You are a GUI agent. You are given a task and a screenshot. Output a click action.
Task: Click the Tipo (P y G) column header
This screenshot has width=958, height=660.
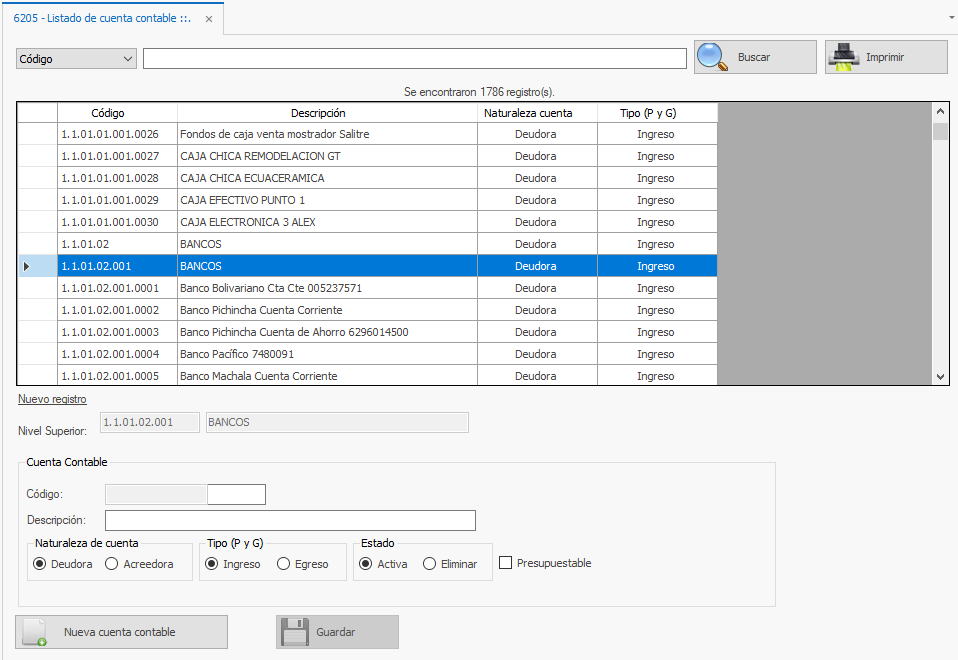pos(657,113)
